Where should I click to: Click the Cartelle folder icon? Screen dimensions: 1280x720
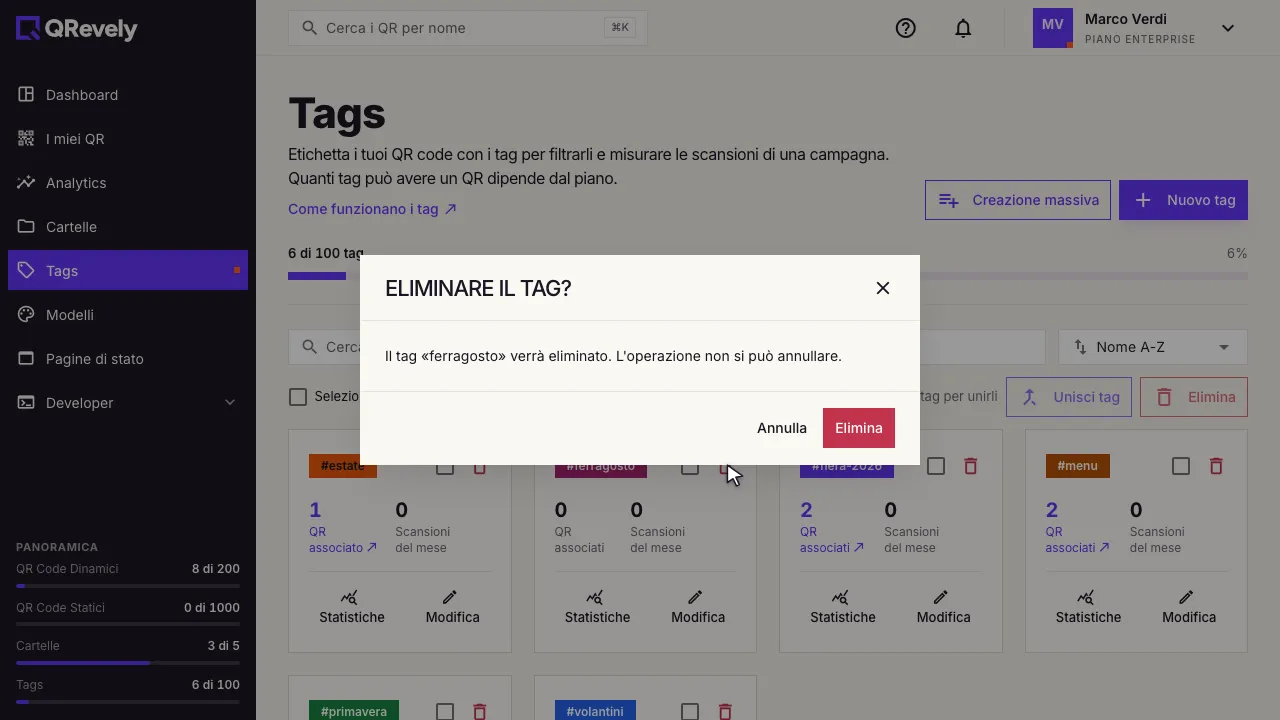tap(26, 227)
